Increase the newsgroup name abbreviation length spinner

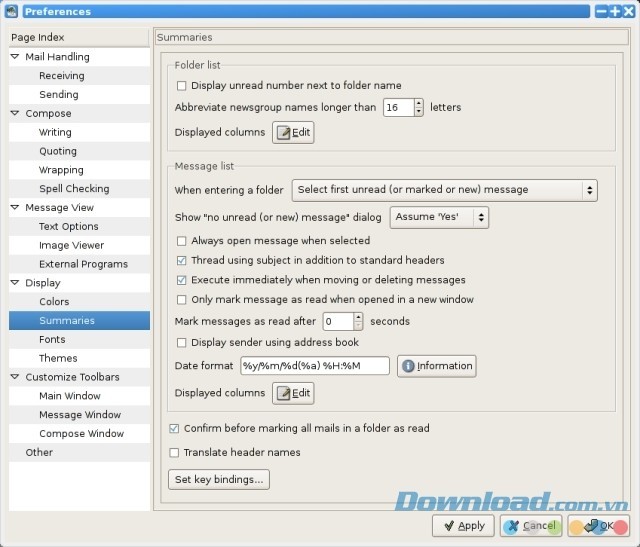pos(418,103)
